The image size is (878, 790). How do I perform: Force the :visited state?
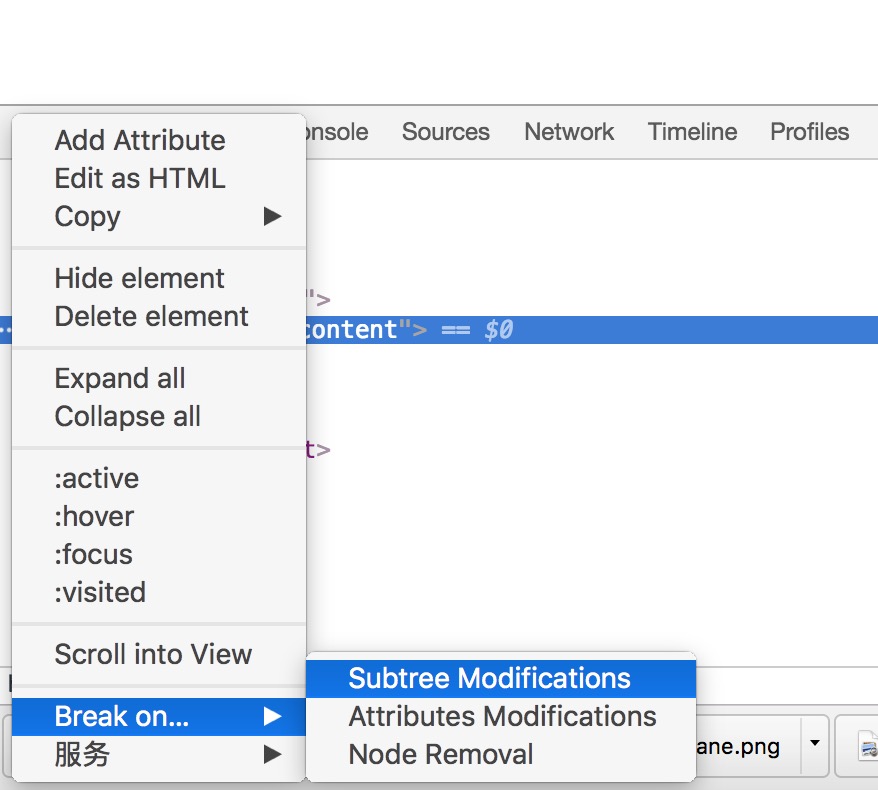pyautogui.click(x=159, y=592)
